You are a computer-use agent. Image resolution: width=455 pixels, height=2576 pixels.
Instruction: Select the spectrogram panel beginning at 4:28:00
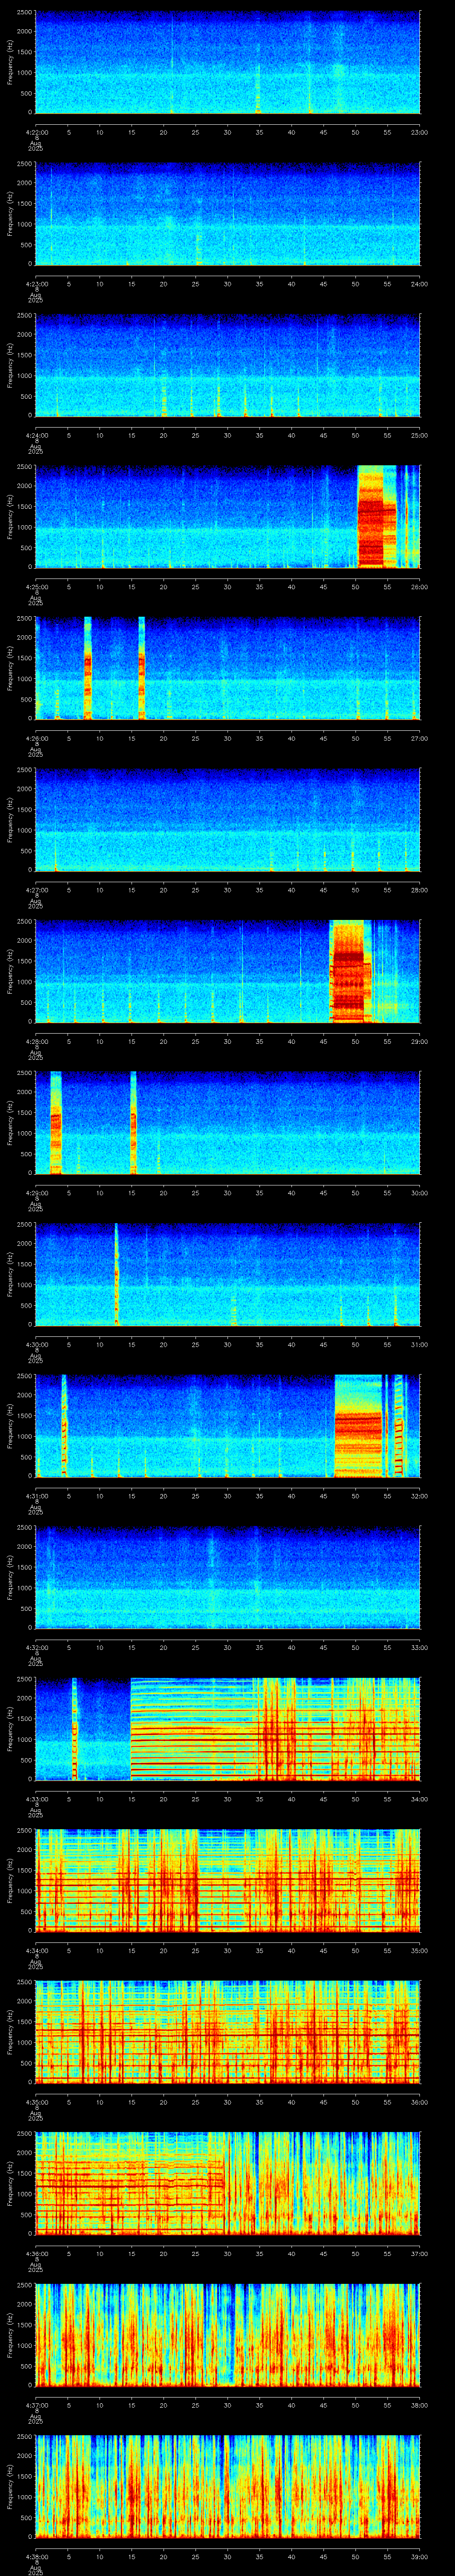pyautogui.click(x=227, y=972)
